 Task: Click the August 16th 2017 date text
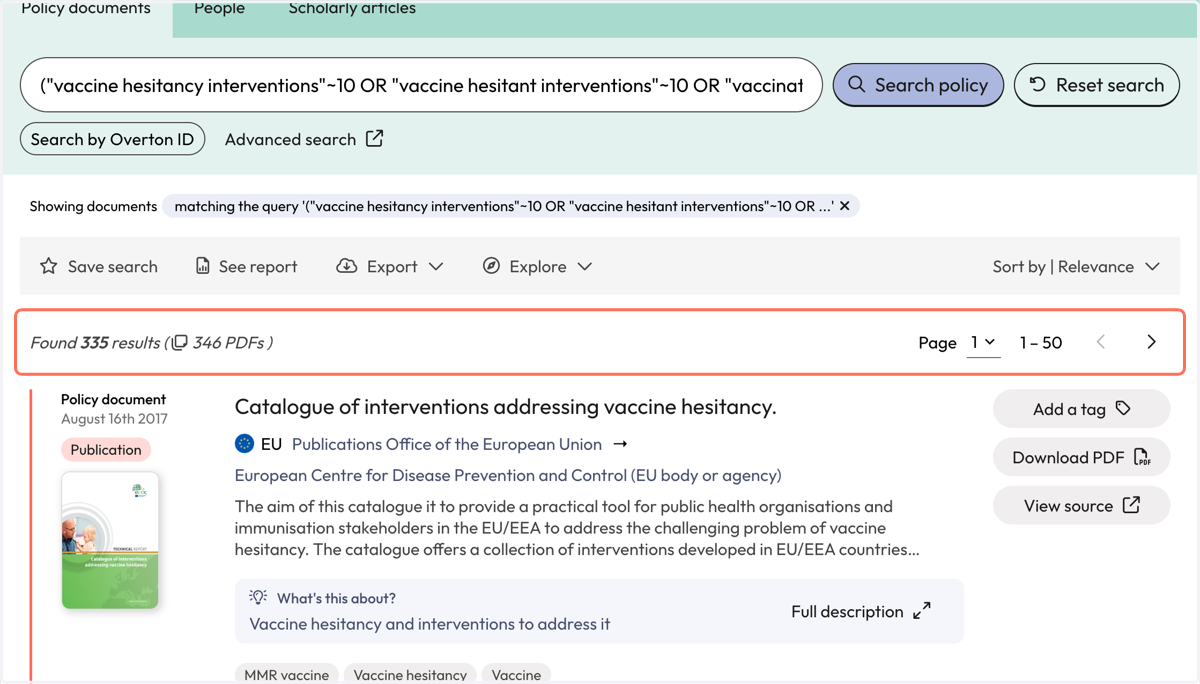[x=114, y=419]
